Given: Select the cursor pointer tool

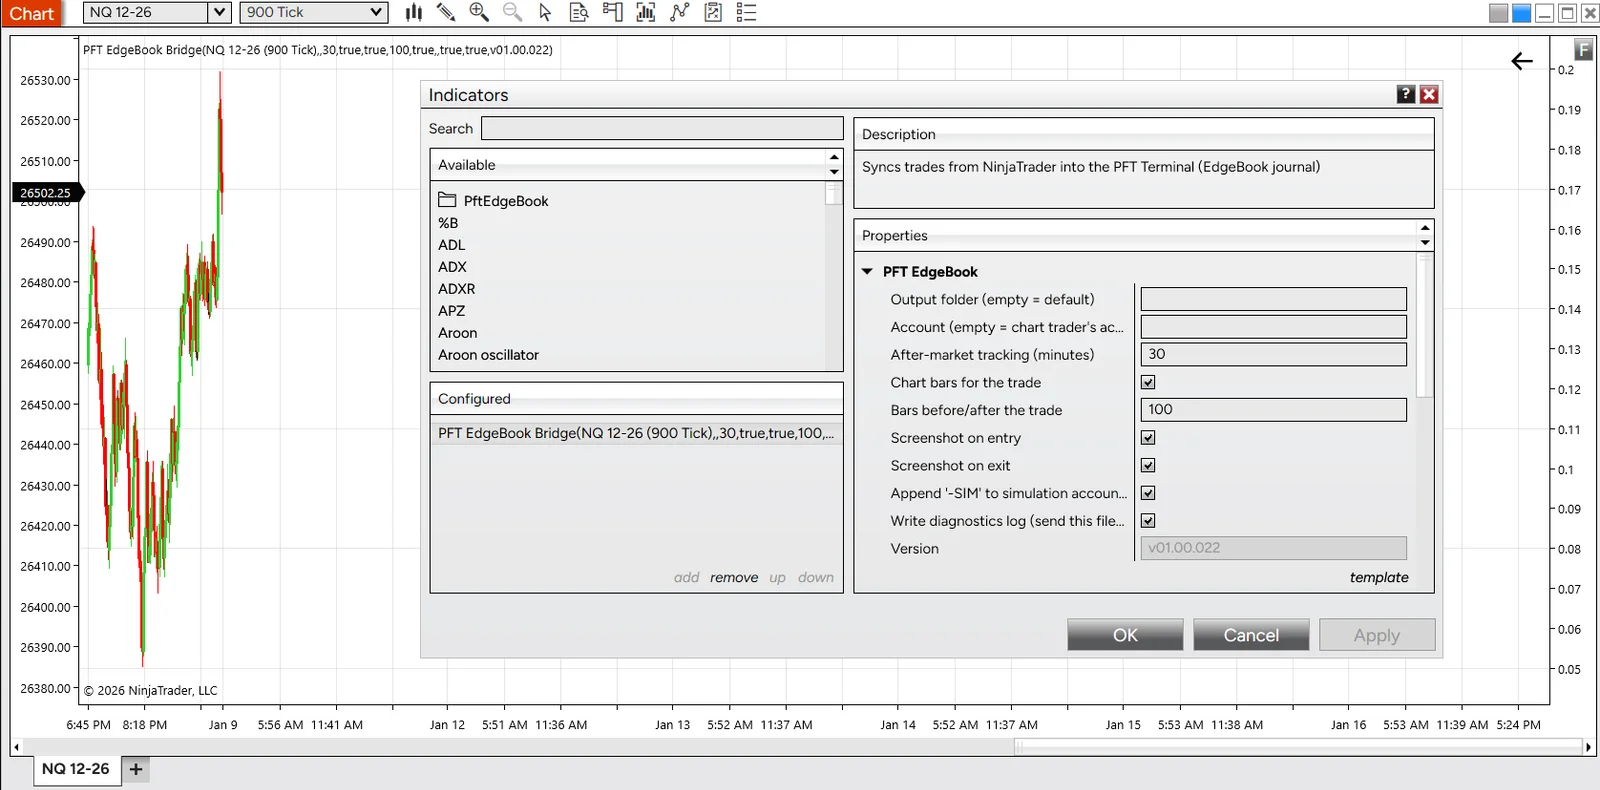Looking at the screenshot, I should coord(545,12).
